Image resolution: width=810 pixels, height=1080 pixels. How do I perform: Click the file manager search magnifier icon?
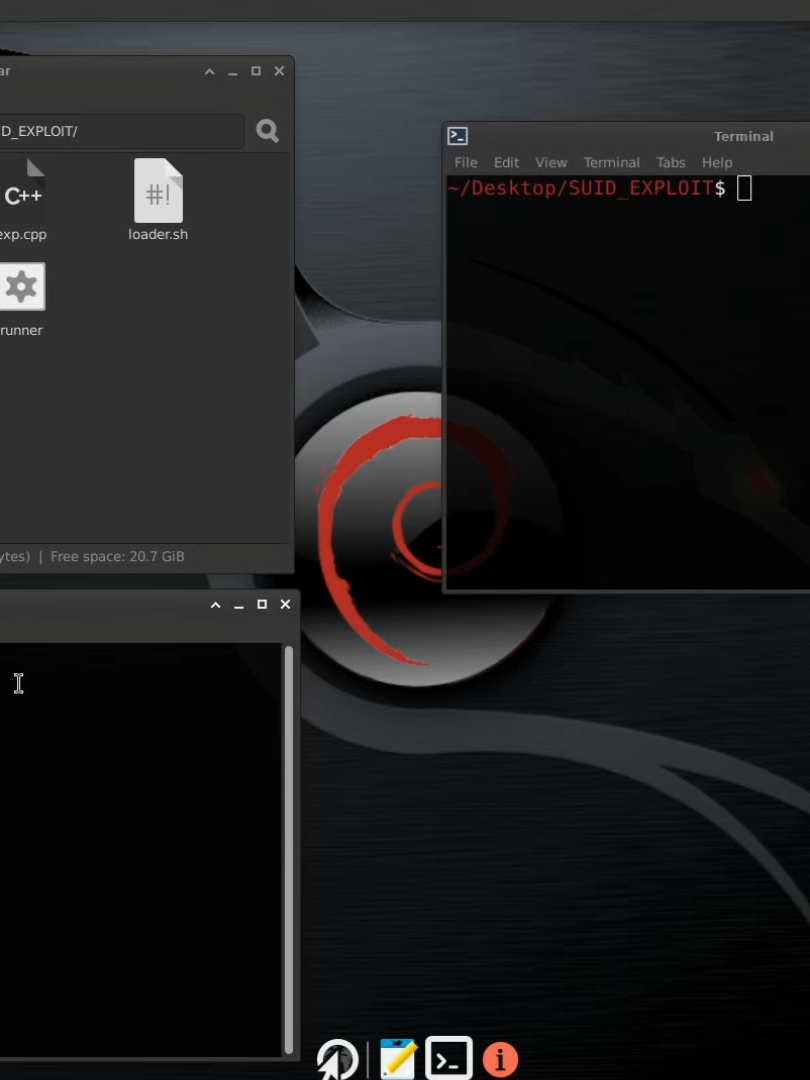pyautogui.click(x=267, y=130)
